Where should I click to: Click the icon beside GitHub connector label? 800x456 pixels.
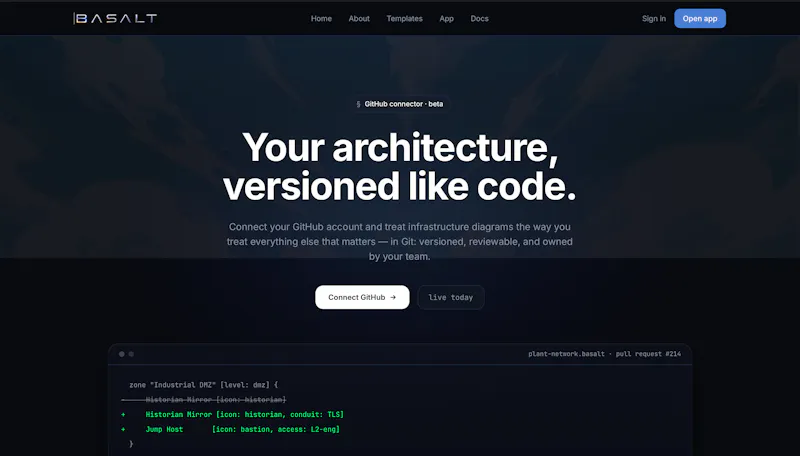pyautogui.click(x=358, y=104)
